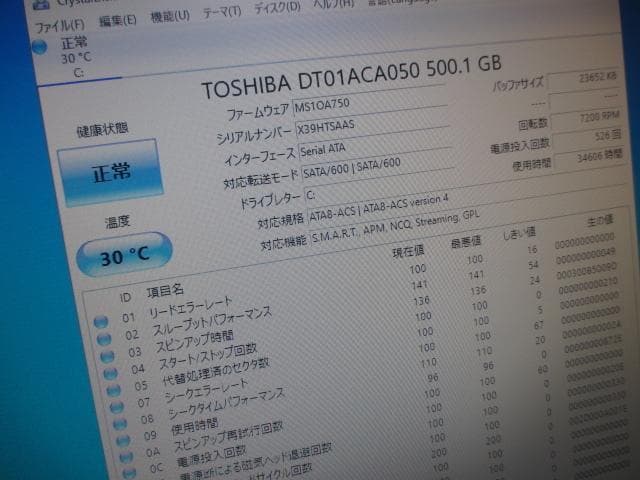Click status orb for ID 02 スループットパフォーマンス
This screenshot has width=640, height=480.
pyautogui.click(x=104, y=341)
